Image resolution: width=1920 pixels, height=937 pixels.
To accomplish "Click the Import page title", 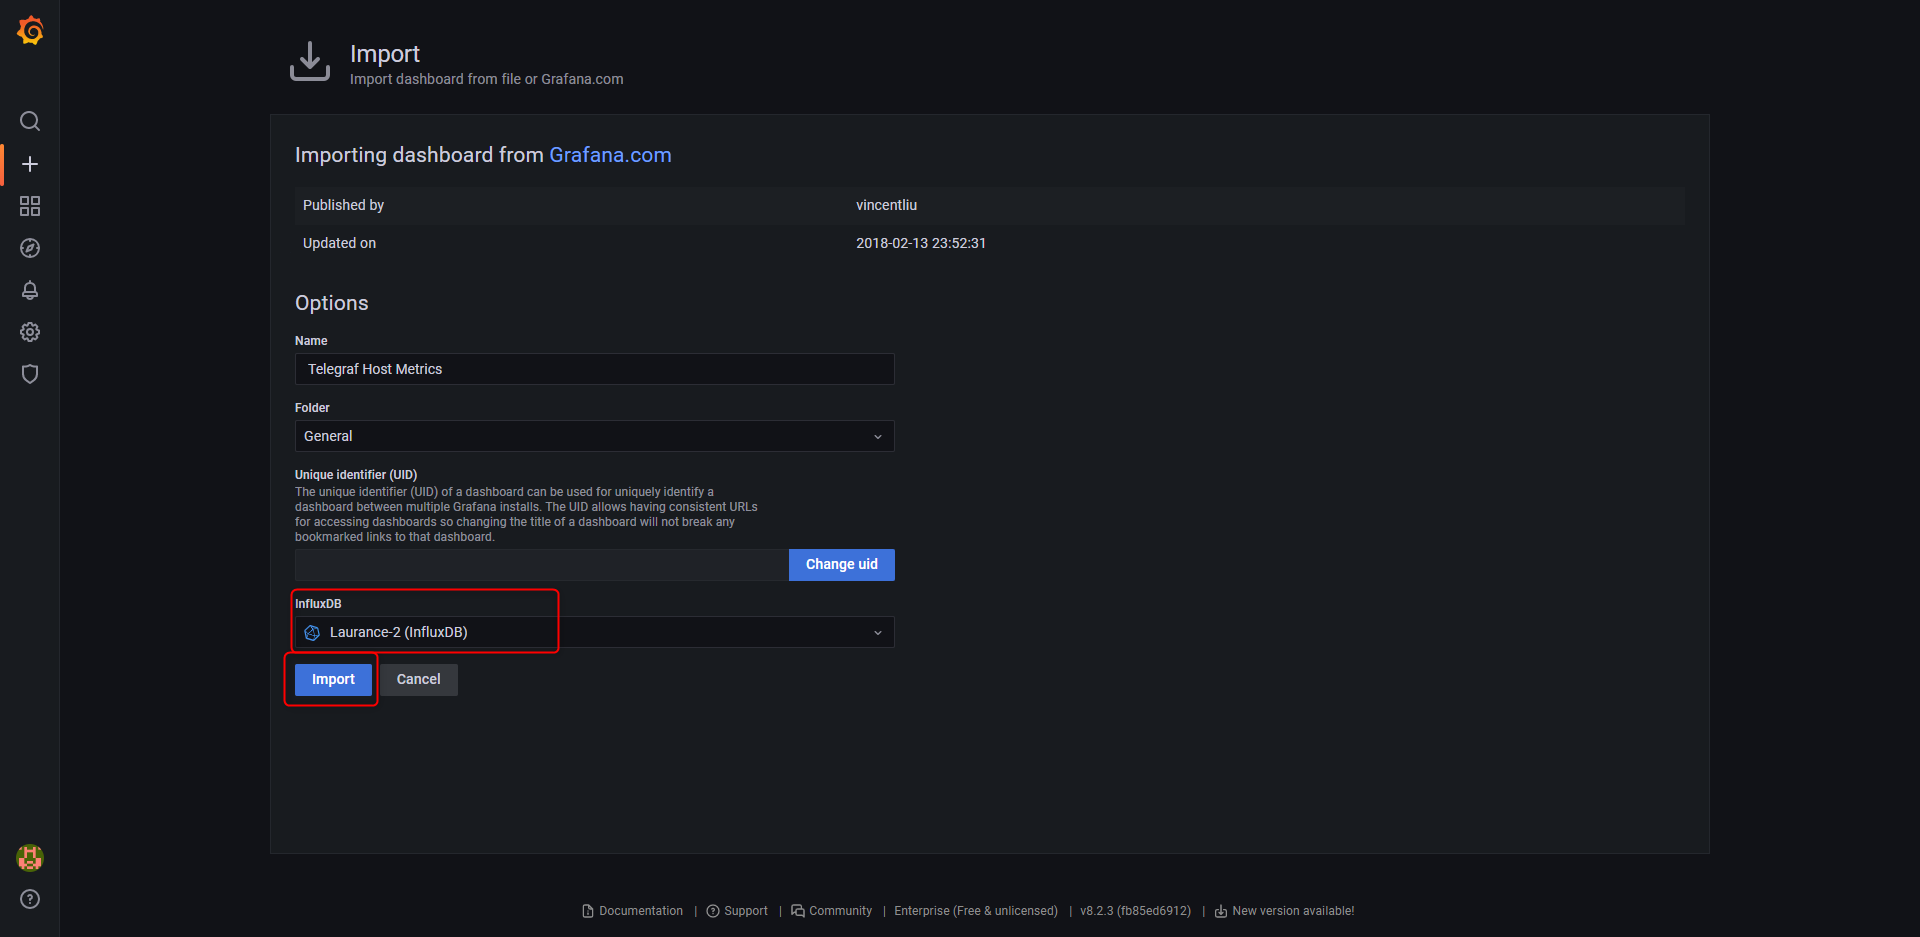I will tap(385, 54).
